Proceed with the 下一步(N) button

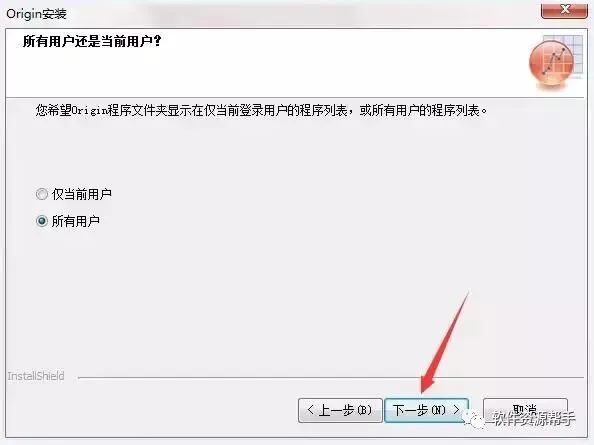(427, 410)
